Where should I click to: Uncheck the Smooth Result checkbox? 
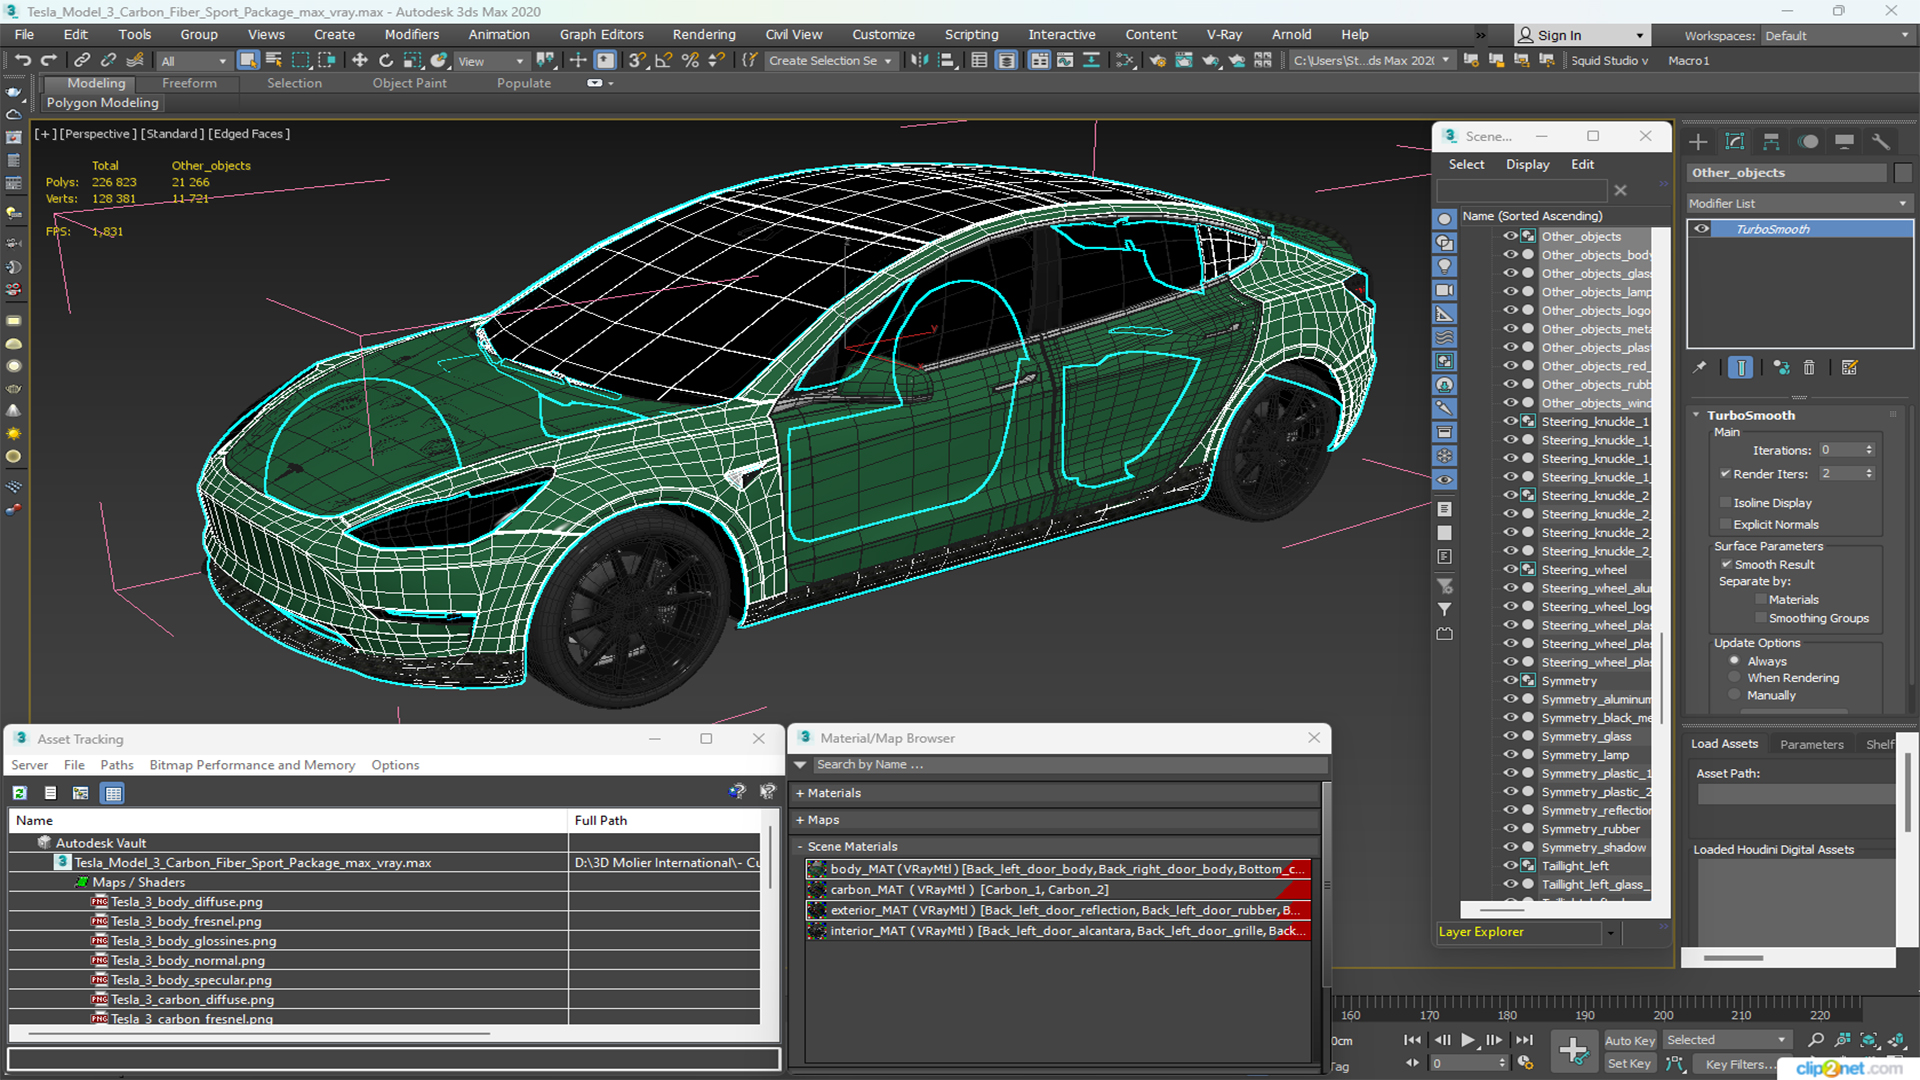pyautogui.click(x=1726, y=564)
